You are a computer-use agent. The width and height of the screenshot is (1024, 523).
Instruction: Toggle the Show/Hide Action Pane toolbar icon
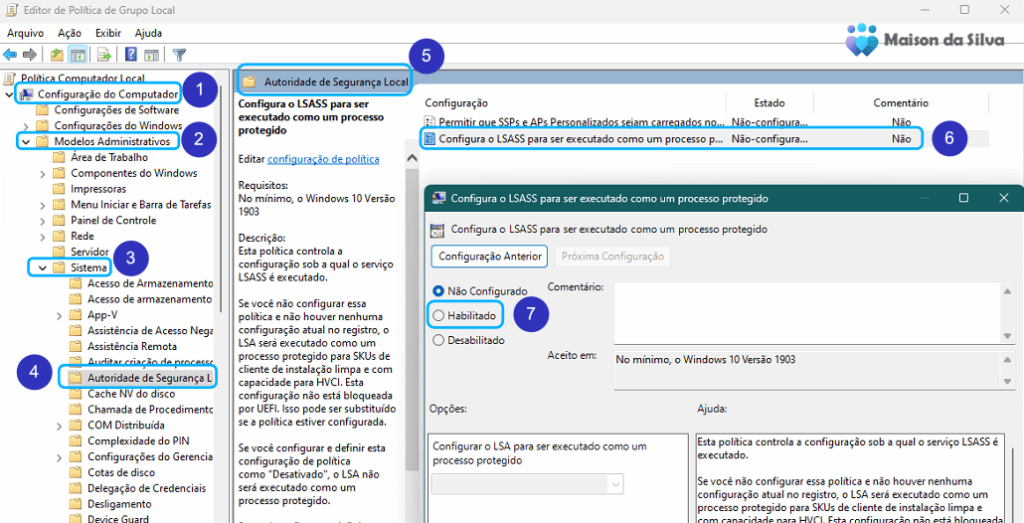(x=151, y=54)
